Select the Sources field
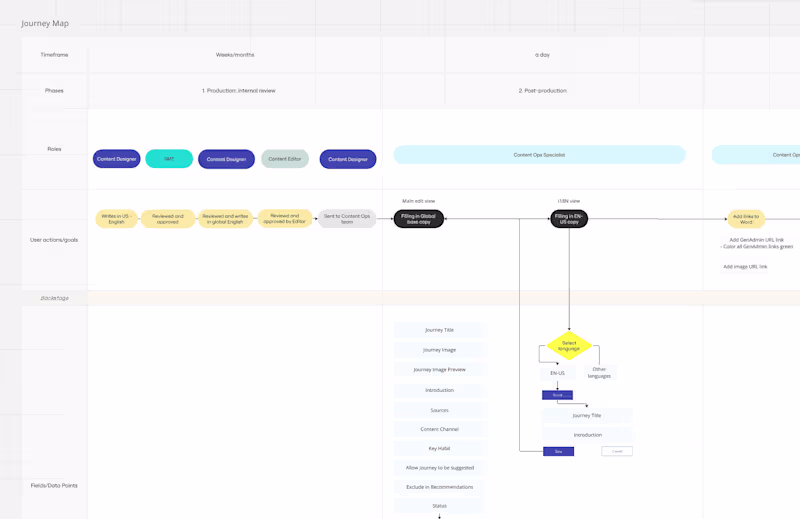Viewport: 800px width, 519px height. point(439,410)
